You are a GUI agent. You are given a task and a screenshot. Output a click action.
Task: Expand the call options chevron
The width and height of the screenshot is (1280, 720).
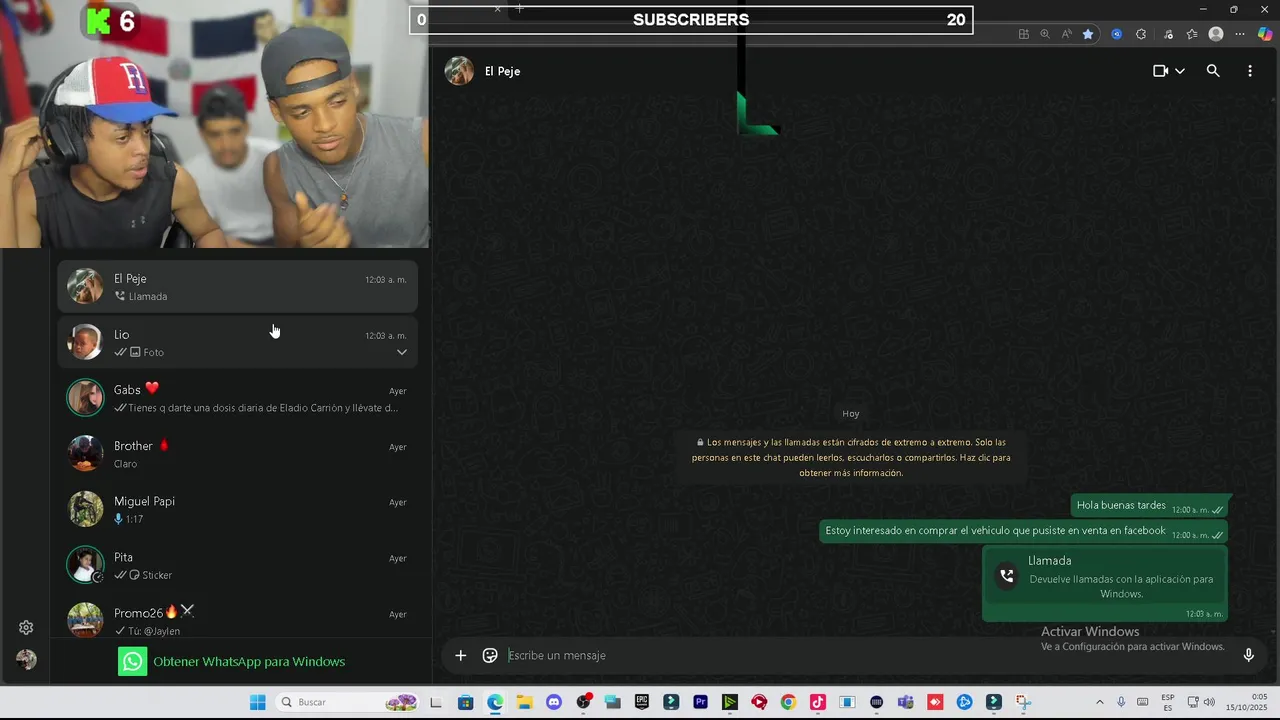(x=1180, y=71)
